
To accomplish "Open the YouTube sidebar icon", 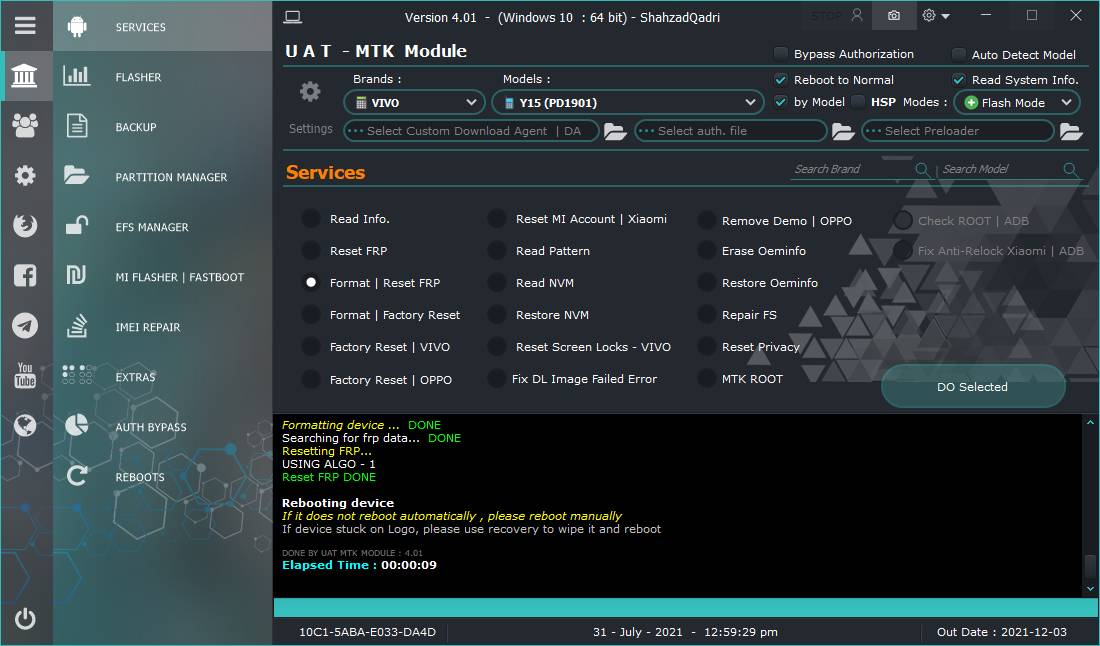I will 25,376.
